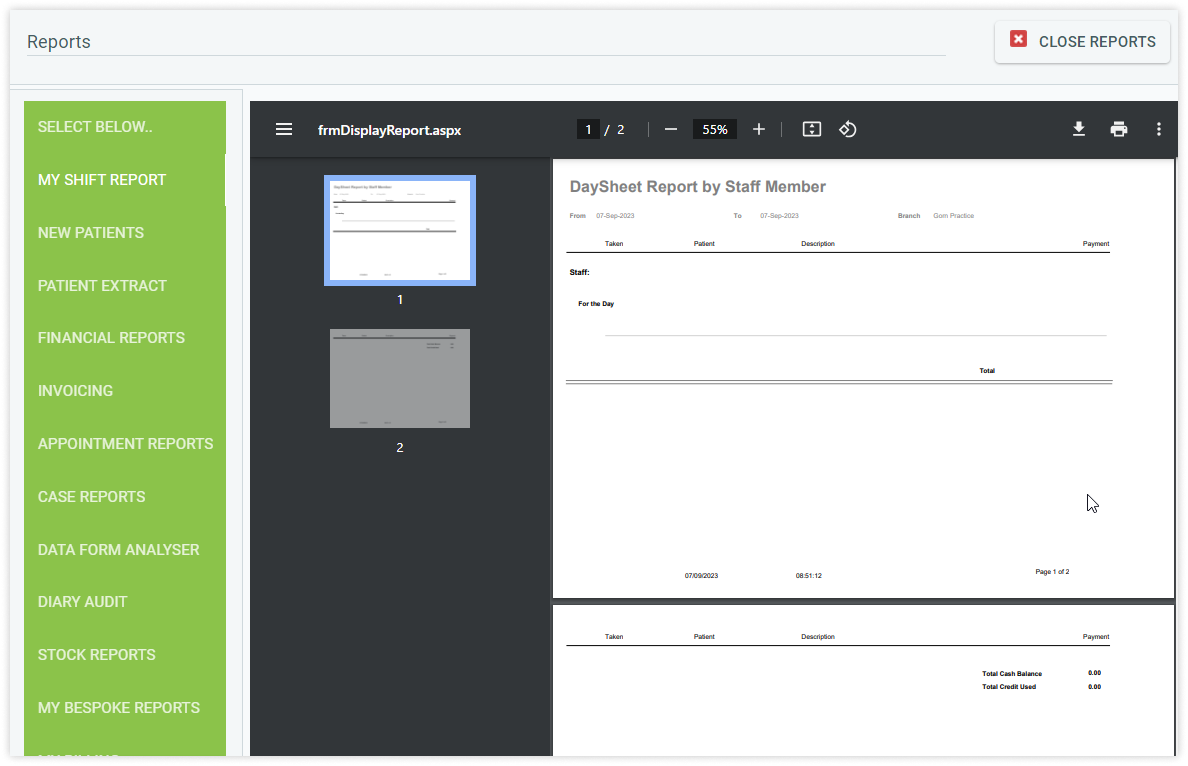Screen dimensions: 1188x766
Task: Click the frmDisplayReport.aspx file title
Action: 389,130
